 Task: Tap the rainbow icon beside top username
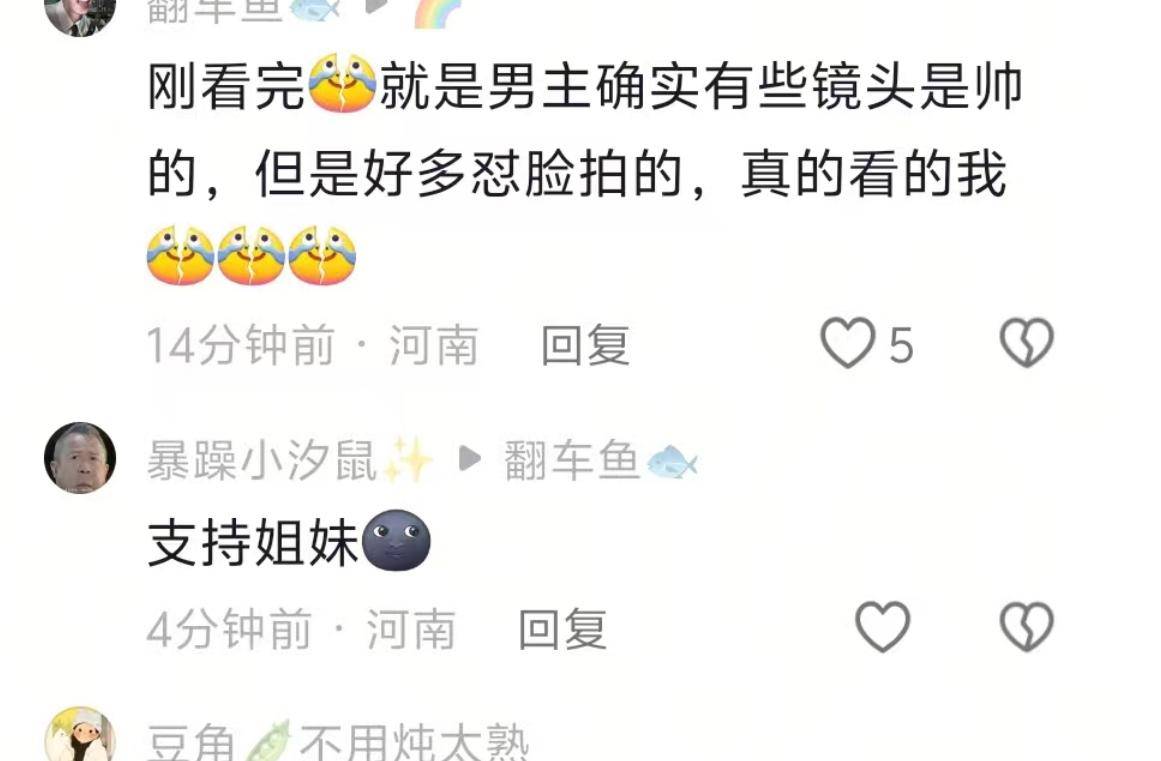tap(437, 13)
